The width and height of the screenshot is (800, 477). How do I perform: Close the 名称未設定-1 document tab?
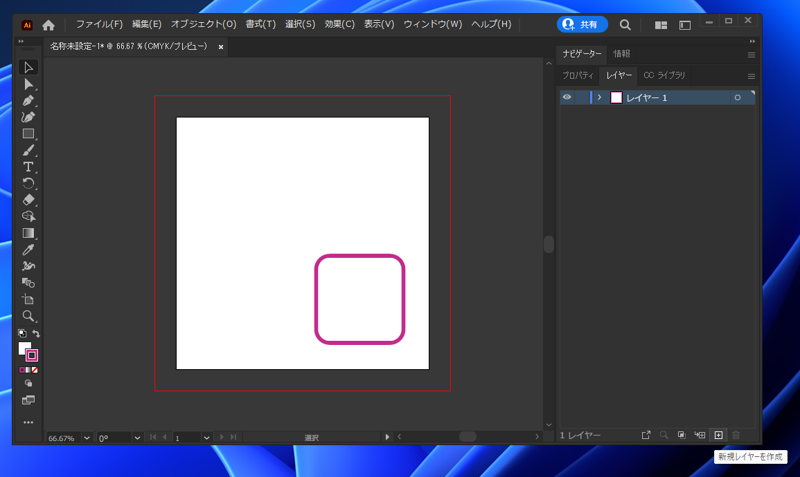tap(221, 47)
